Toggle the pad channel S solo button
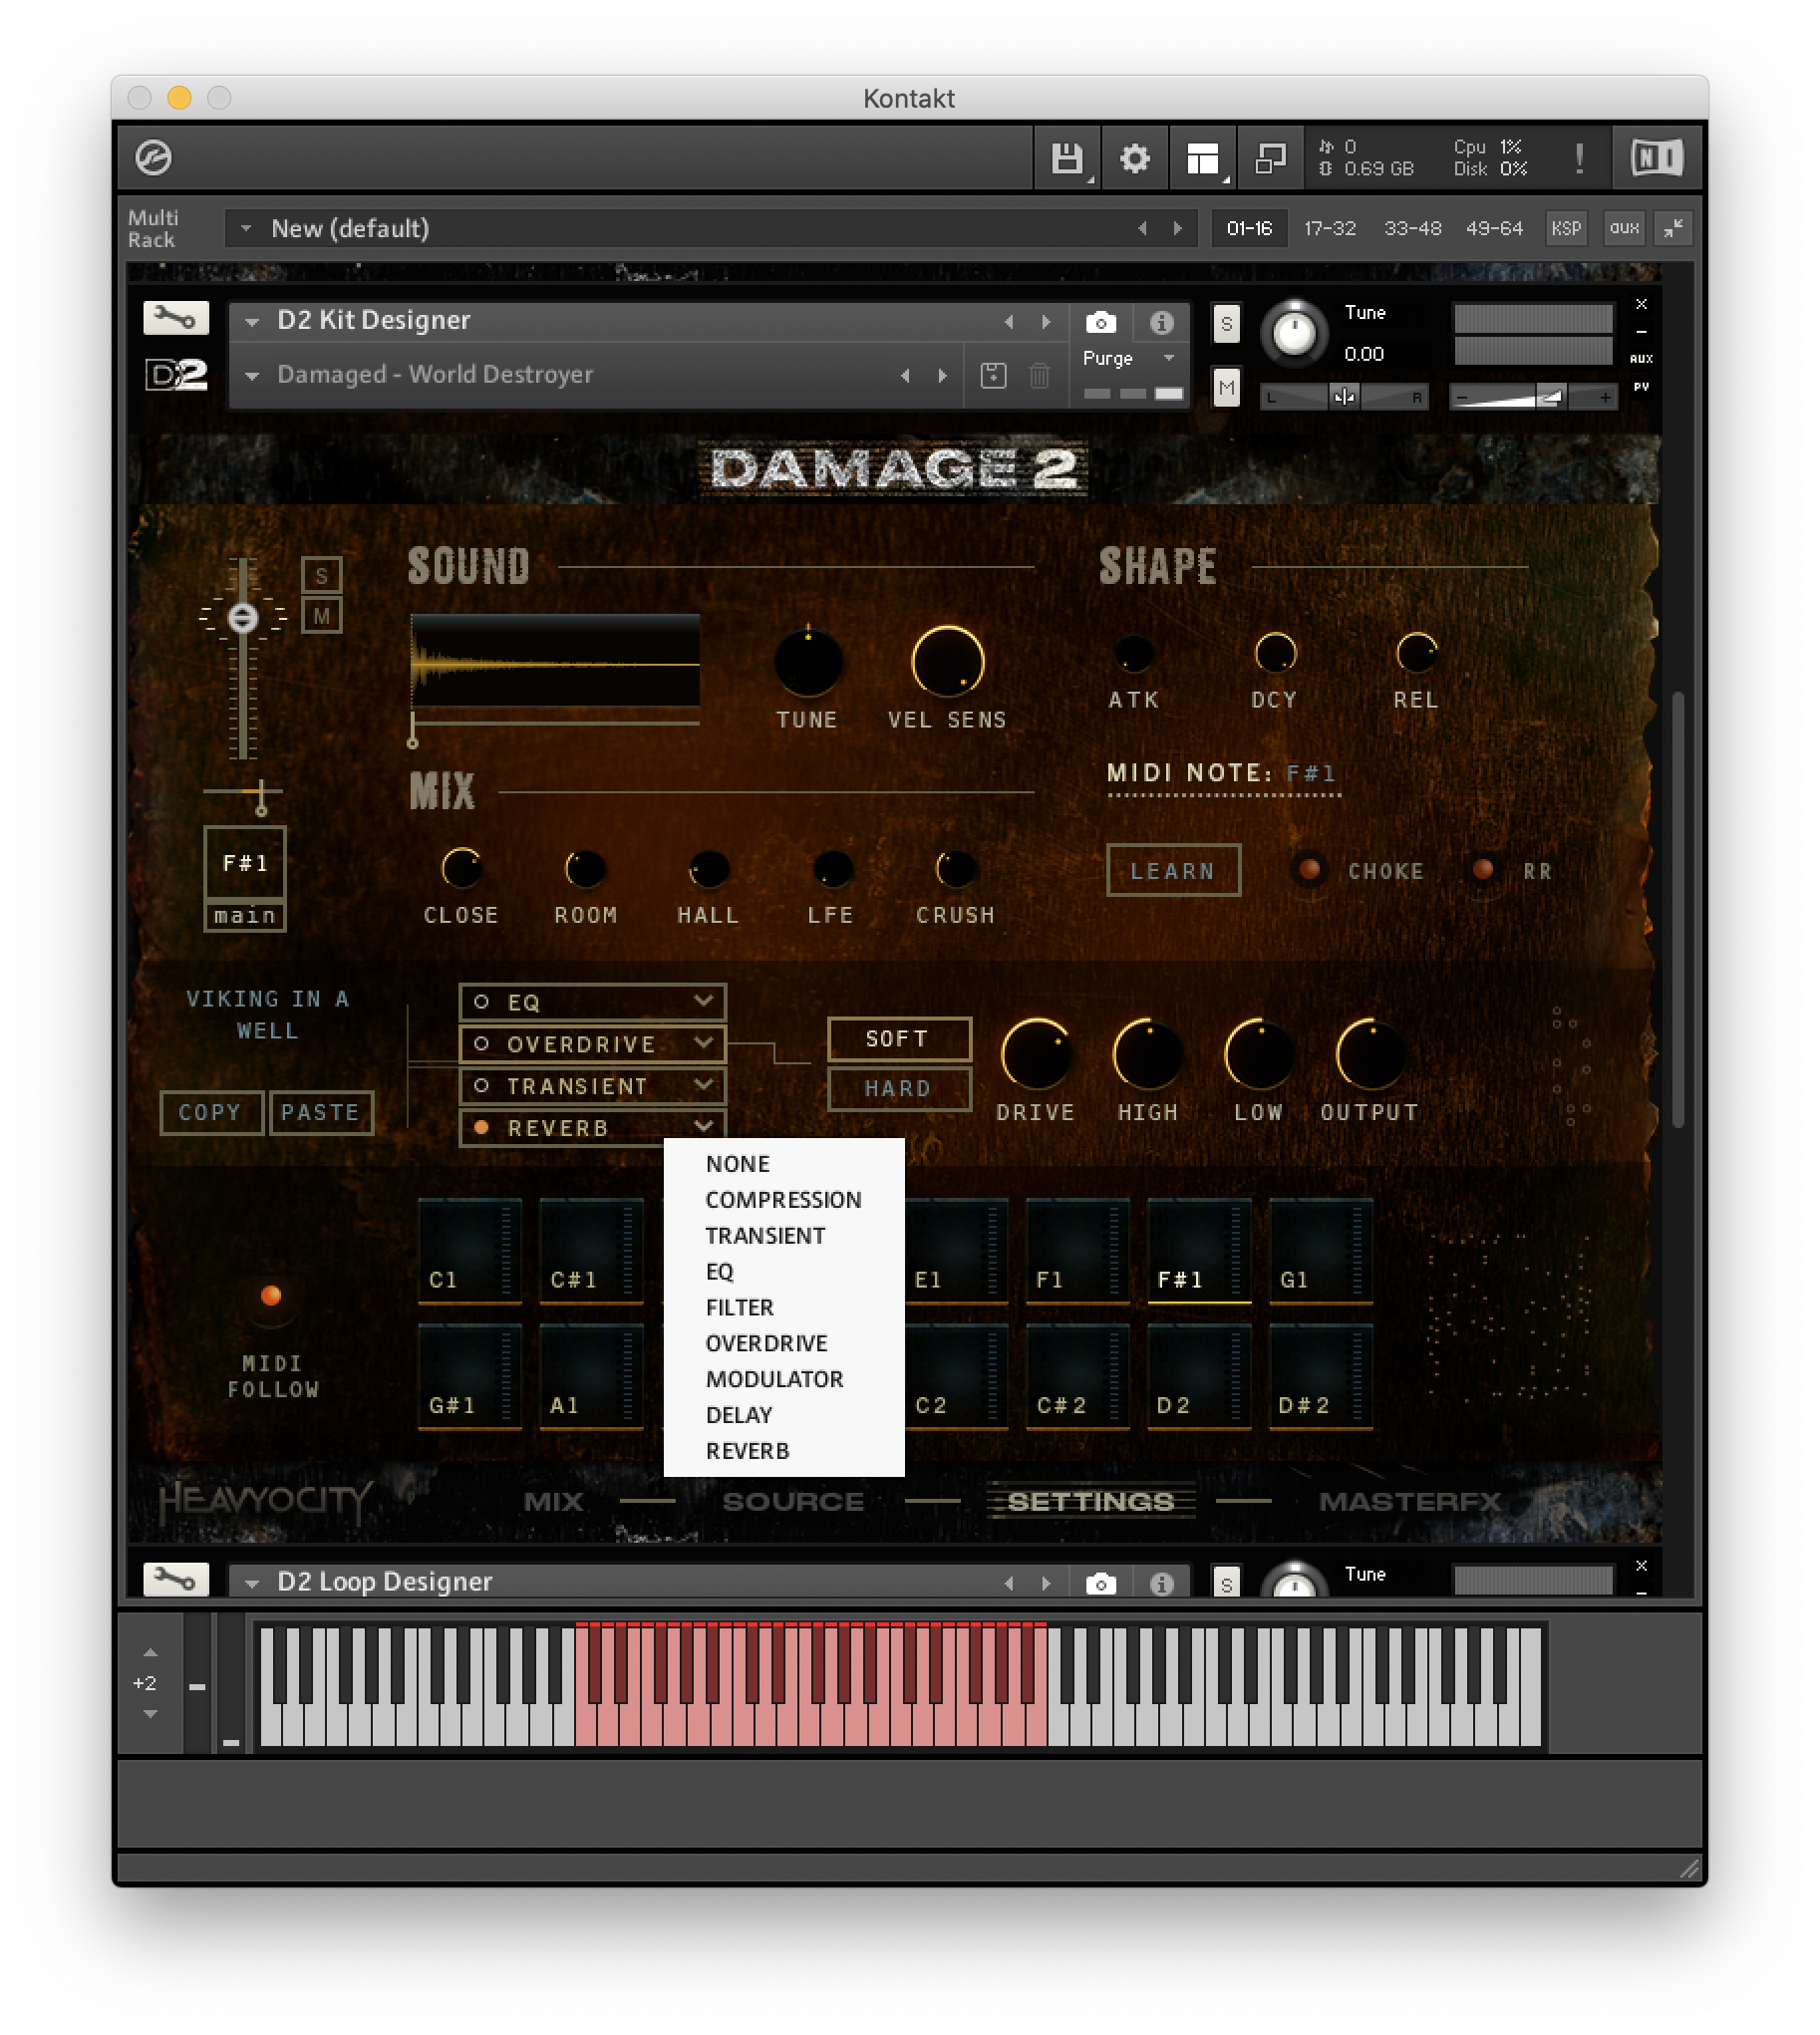The image size is (1820, 2035). (321, 576)
